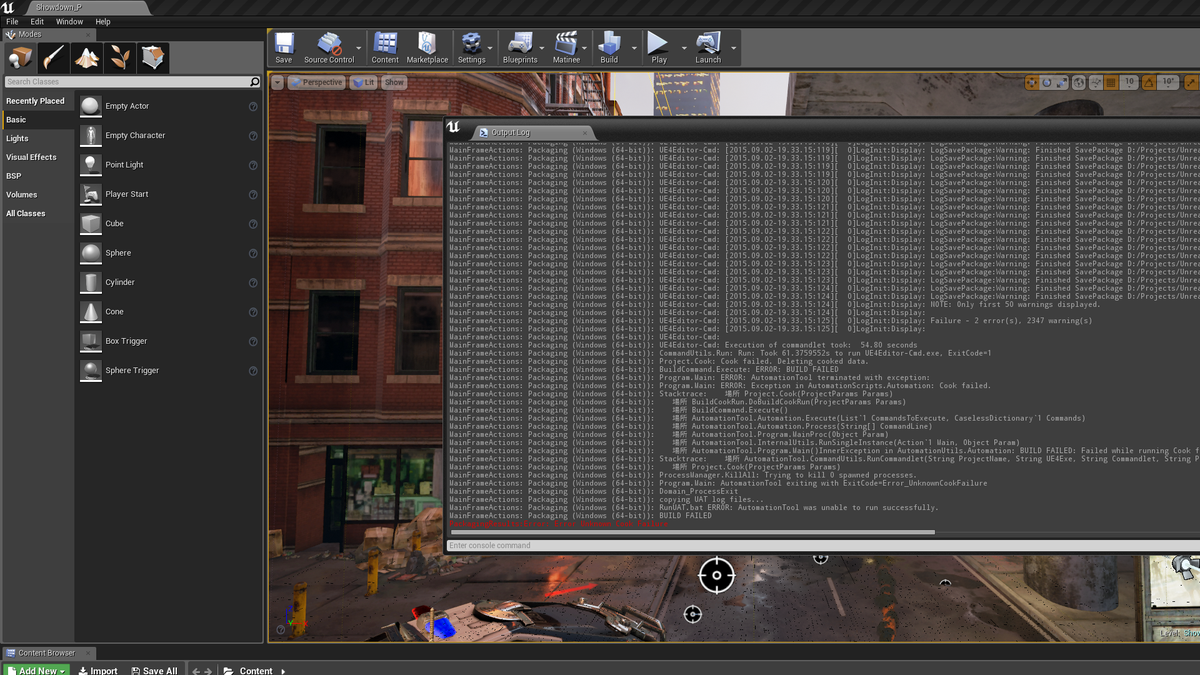Expand the Source Control dropdown arrow
1200x675 pixels.
[x=359, y=47]
